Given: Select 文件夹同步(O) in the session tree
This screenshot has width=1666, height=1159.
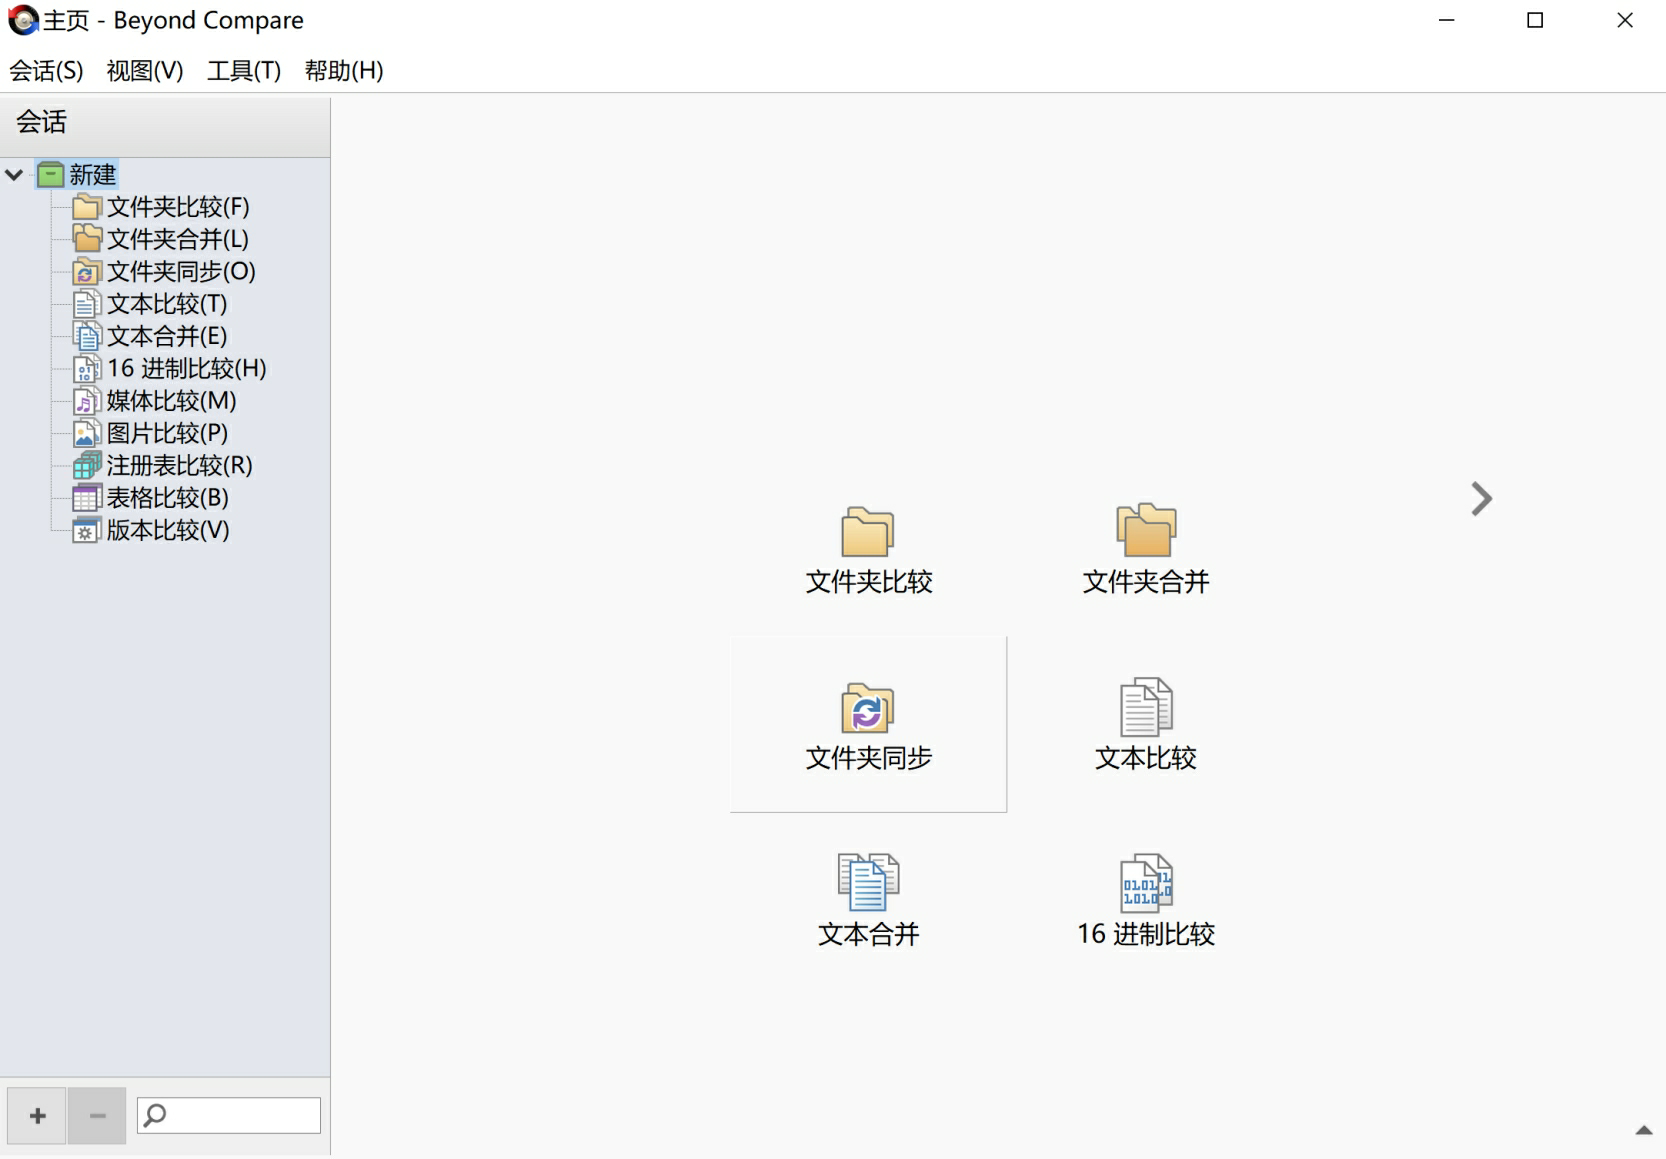Looking at the screenshot, I should point(181,271).
